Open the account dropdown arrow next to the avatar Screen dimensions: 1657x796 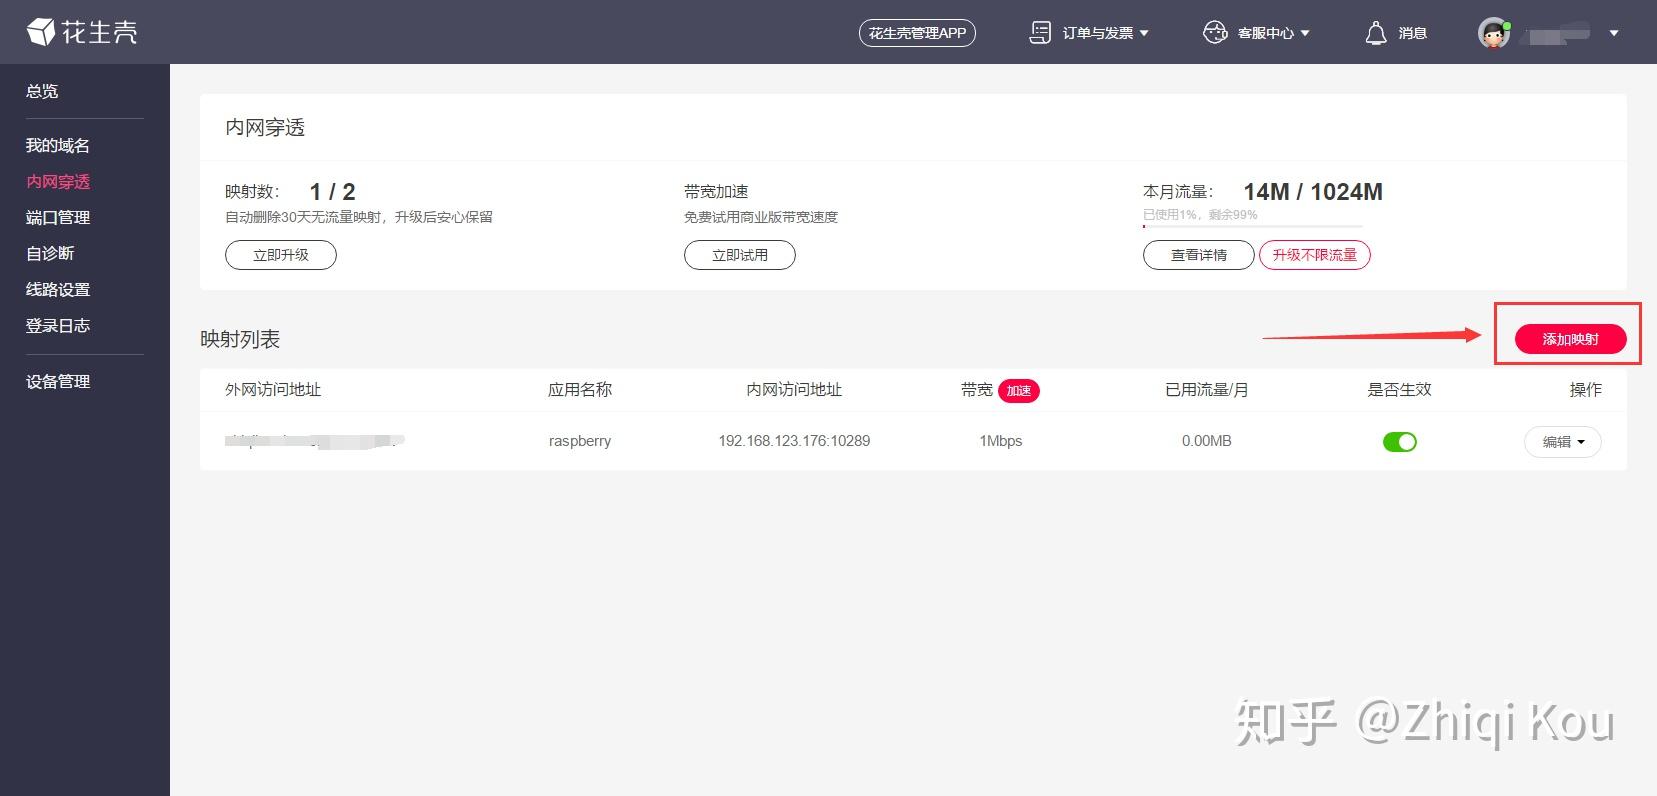tap(1613, 33)
